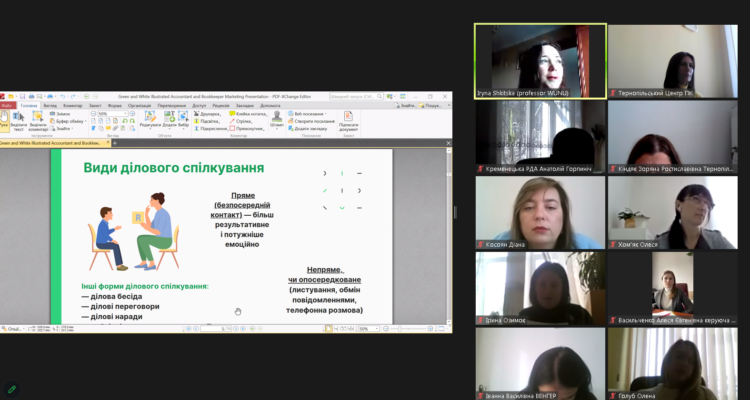Click the document vertical scrollbar
This screenshot has height=400, width=750.
[449, 236]
